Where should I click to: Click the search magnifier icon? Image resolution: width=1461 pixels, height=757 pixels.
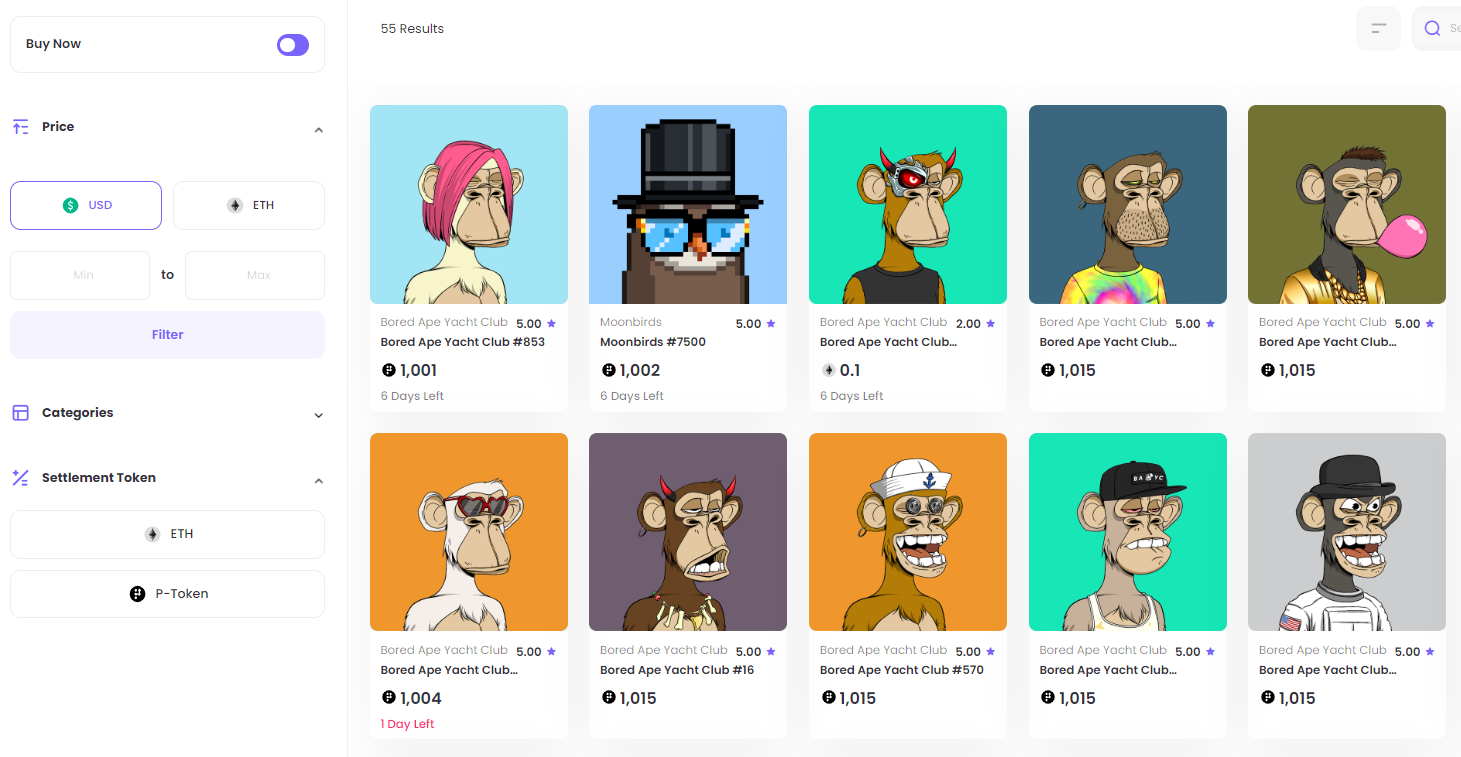pos(1433,28)
